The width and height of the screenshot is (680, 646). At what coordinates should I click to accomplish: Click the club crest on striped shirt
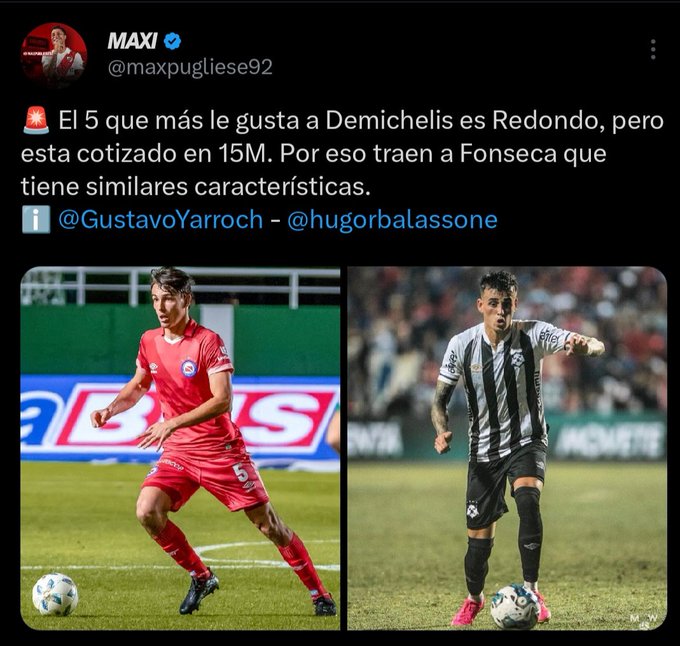pos(517,359)
